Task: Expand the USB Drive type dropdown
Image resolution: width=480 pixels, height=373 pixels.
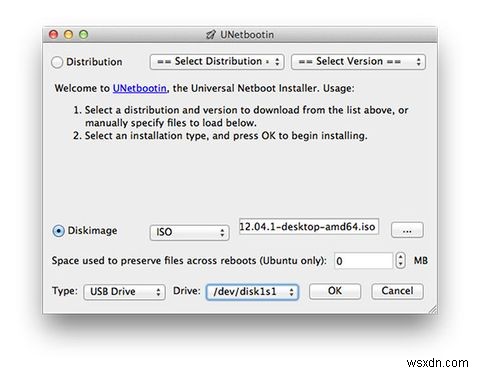Action: click(x=124, y=292)
